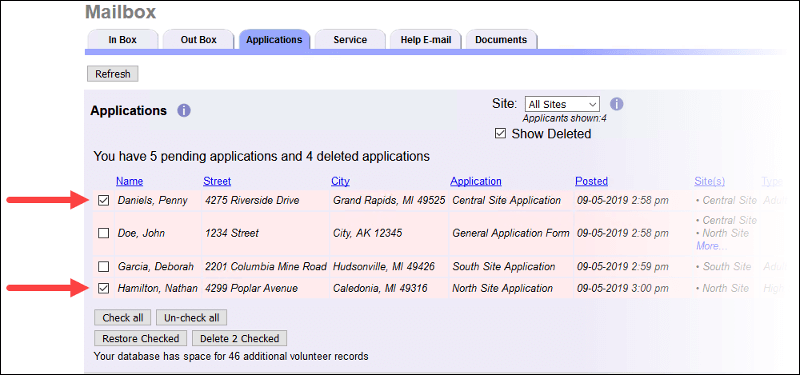Click the city Caledonia, MI 49316
Image resolution: width=800 pixels, height=375 pixels.
click(380, 288)
